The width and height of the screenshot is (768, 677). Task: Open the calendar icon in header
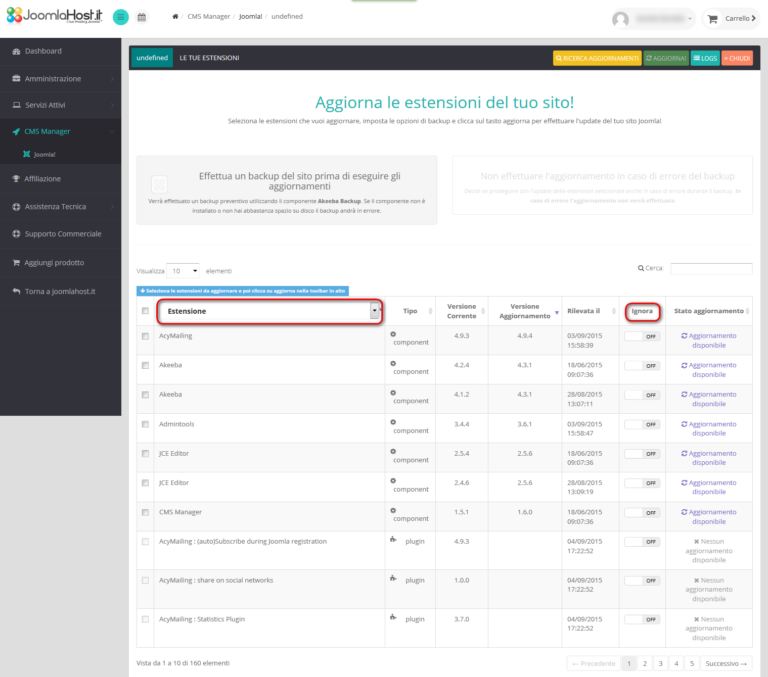[x=142, y=17]
